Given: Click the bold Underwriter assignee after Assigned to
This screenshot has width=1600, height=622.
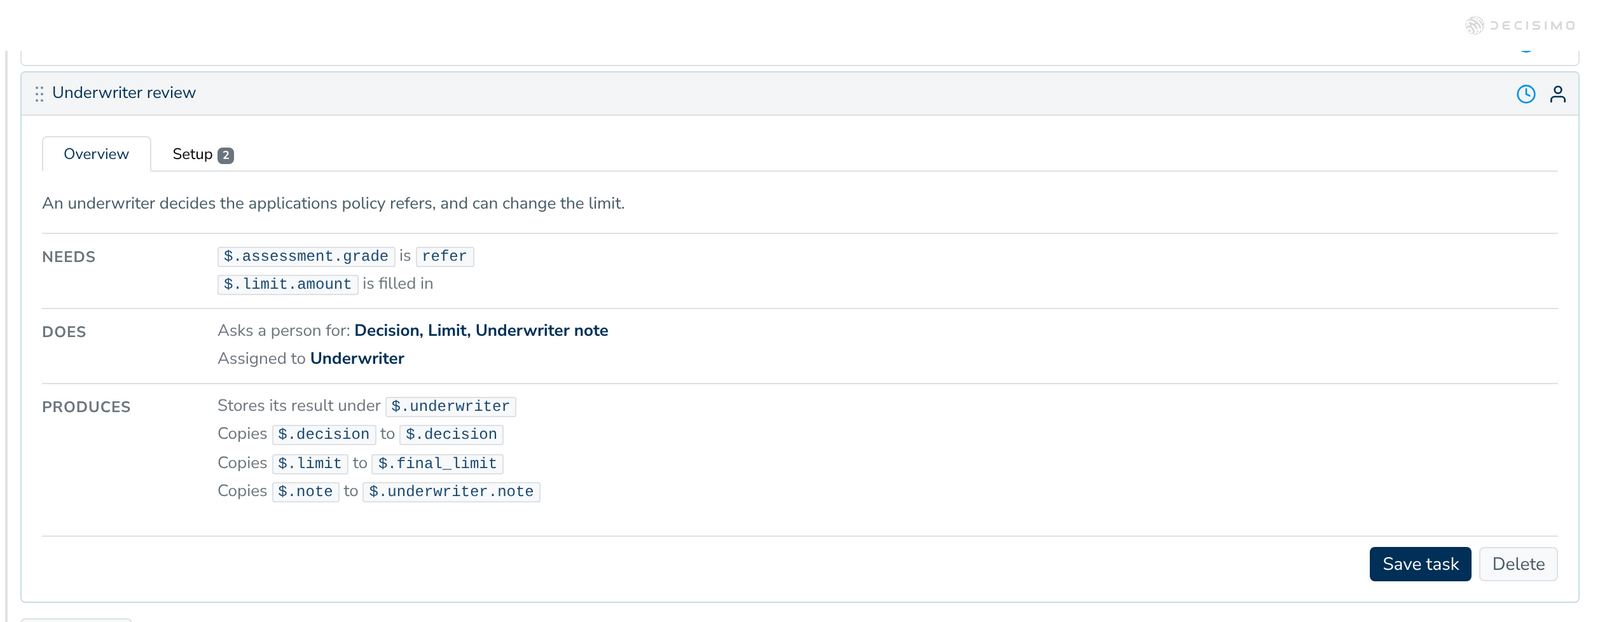Looking at the screenshot, I should pyautogui.click(x=357, y=358).
